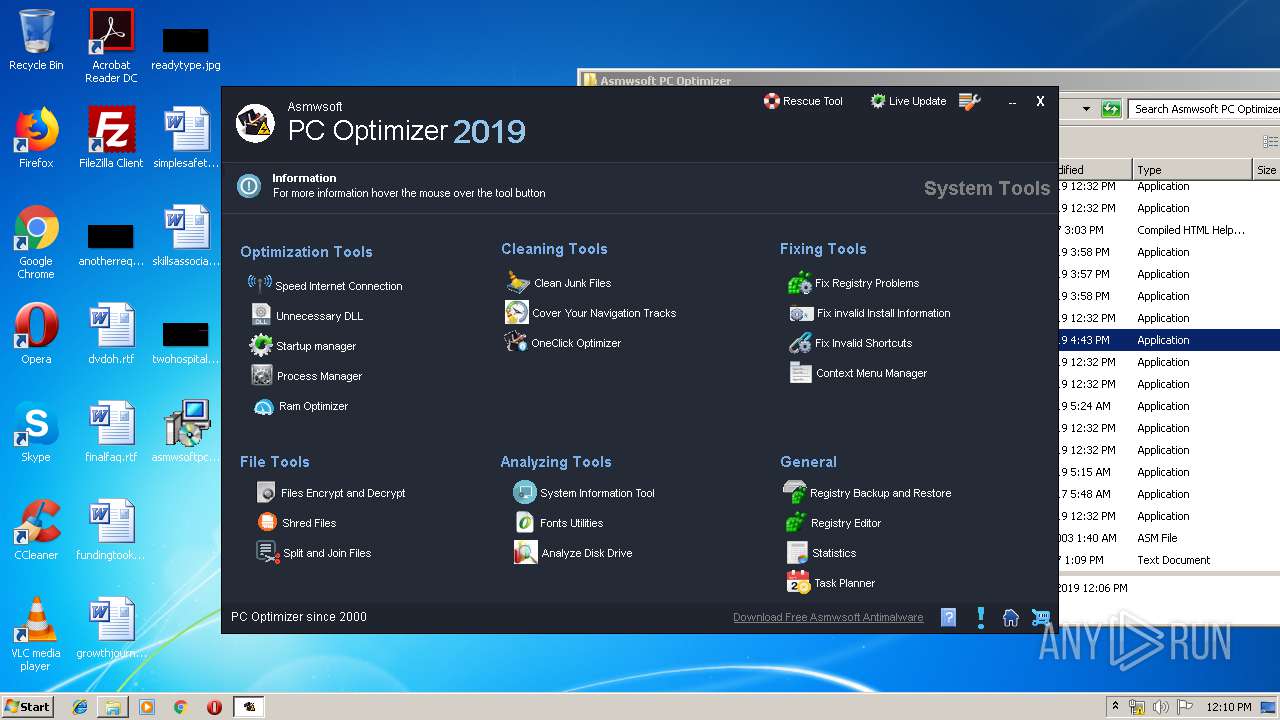The width and height of the screenshot is (1280, 720).
Task: Select the dvdoh.rtf desktop file
Action: (x=111, y=335)
